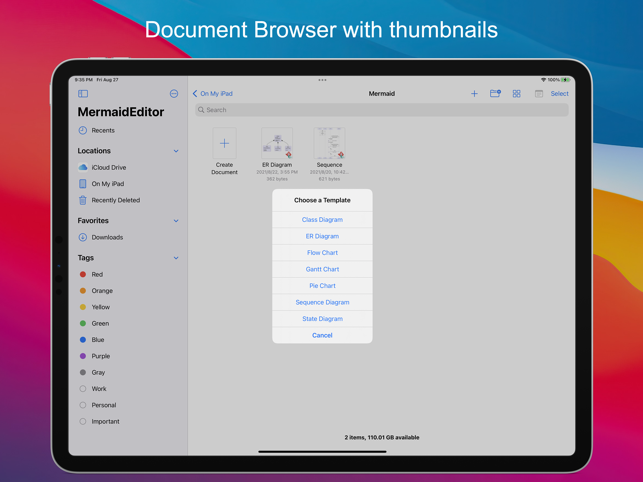Choose the ER Diagram template
The width and height of the screenshot is (643, 482).
coord(322,236)
